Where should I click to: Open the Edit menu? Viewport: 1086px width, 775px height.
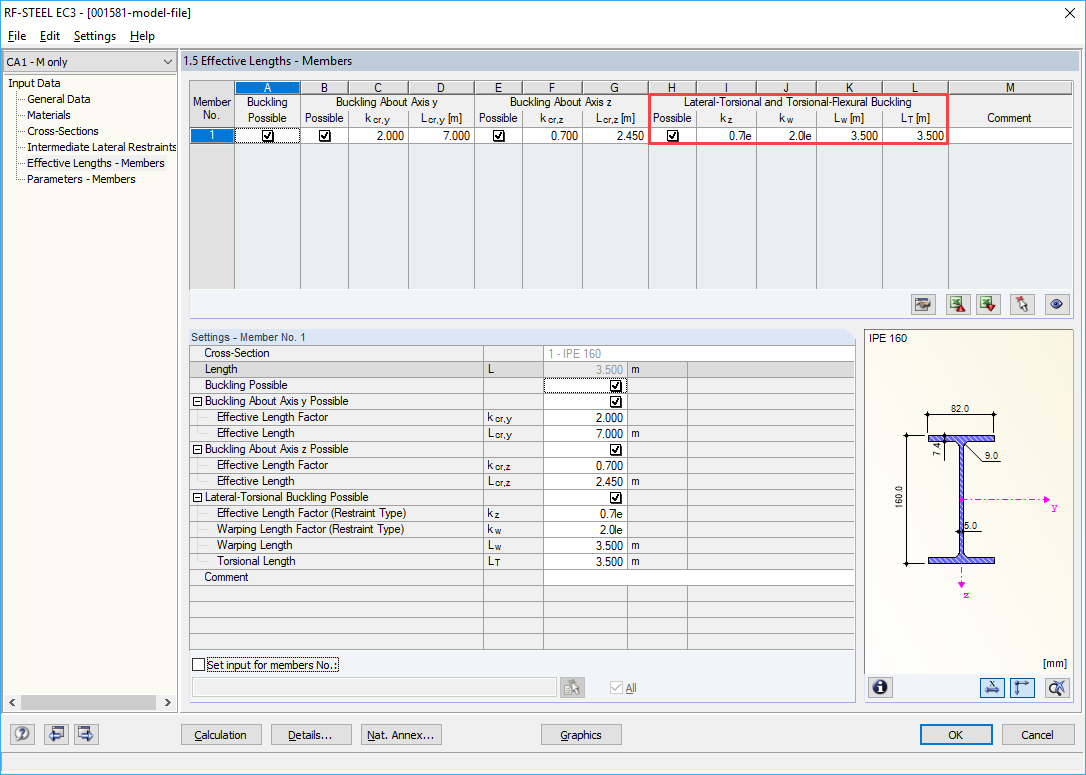49,35
